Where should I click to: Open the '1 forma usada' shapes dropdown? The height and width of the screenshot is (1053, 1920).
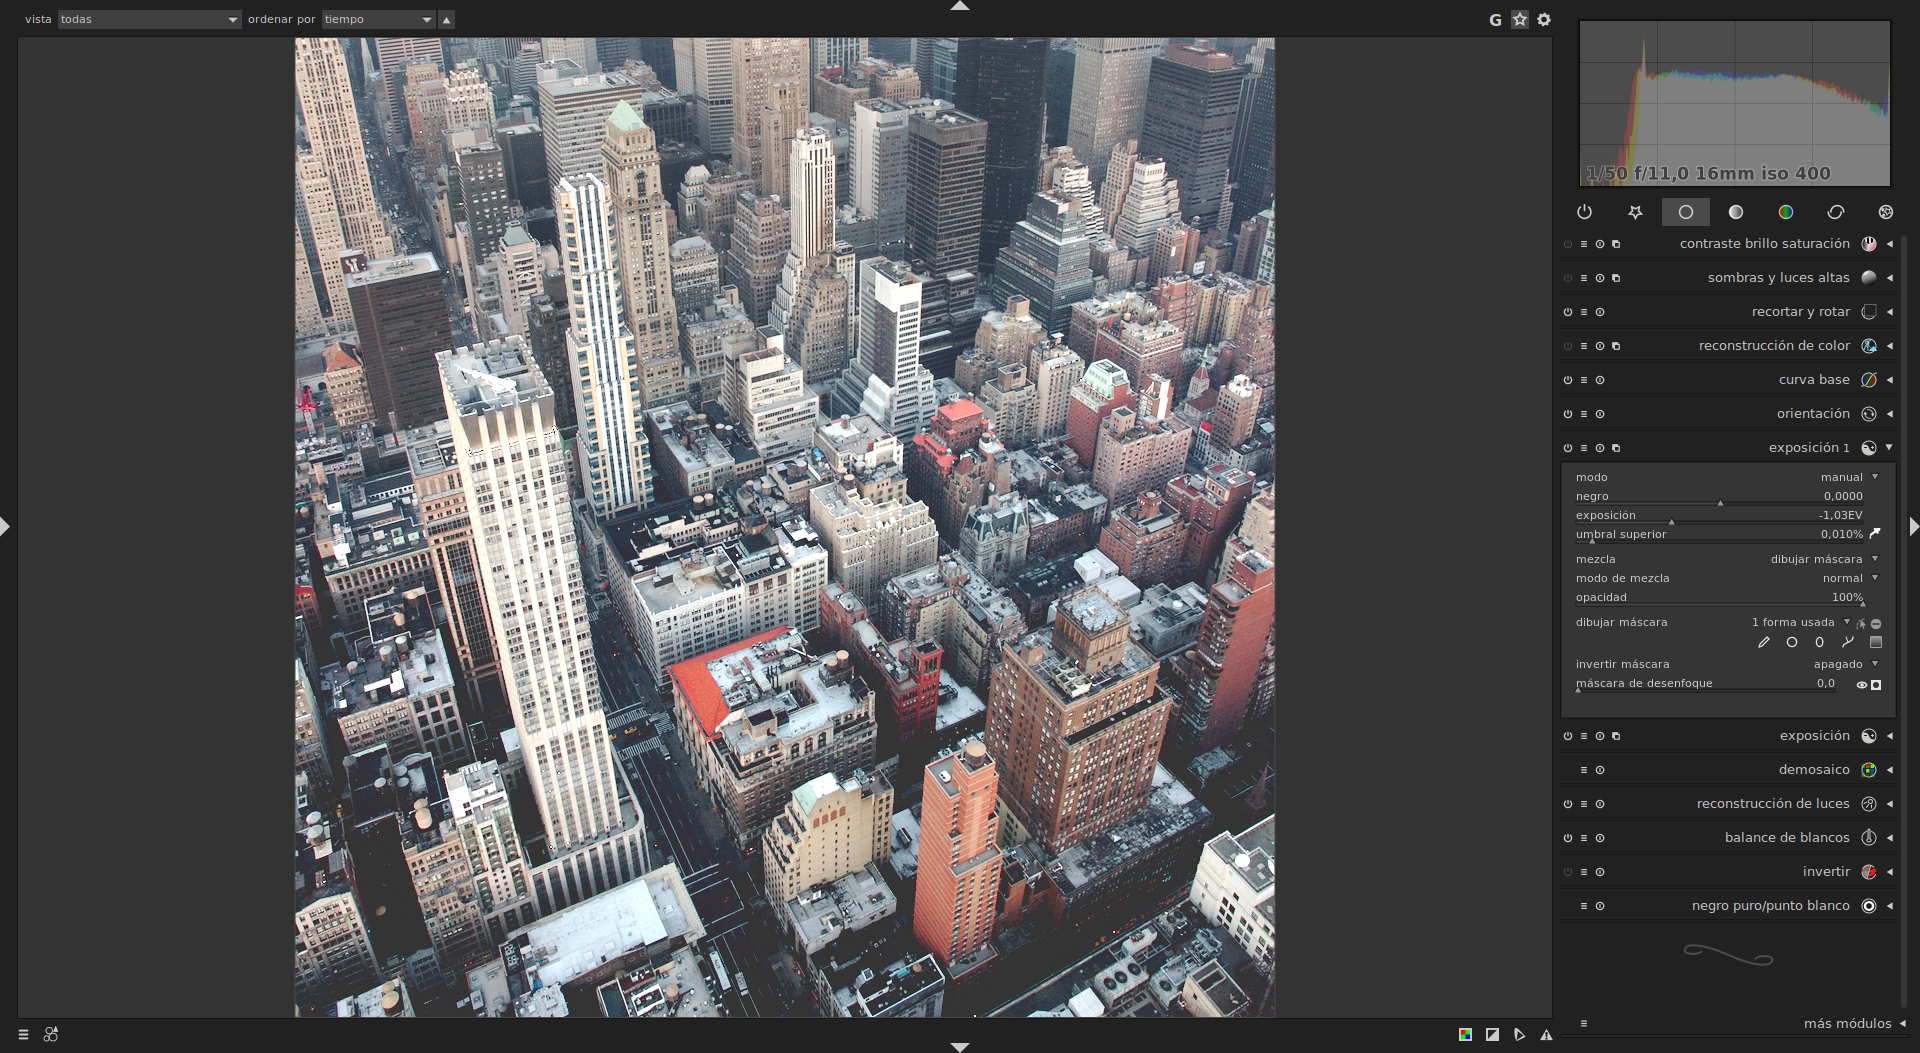pyautogui.click(x=1799, y=622)
